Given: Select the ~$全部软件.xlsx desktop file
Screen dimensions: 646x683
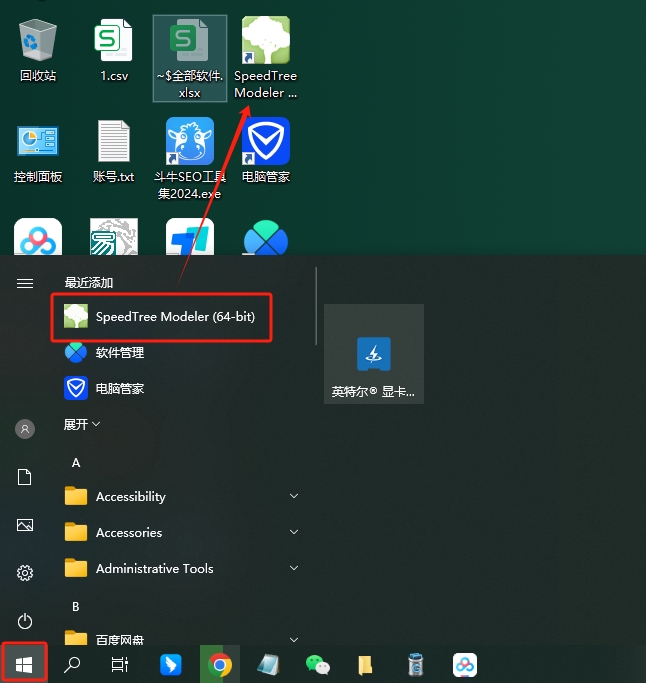Looking at the screenshot, I should coord(189,58).
